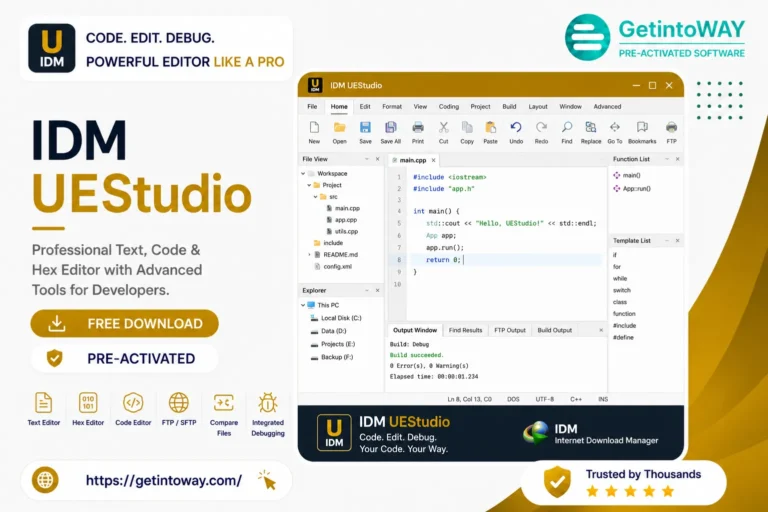Close the Output Window pane

coord(601,330)
